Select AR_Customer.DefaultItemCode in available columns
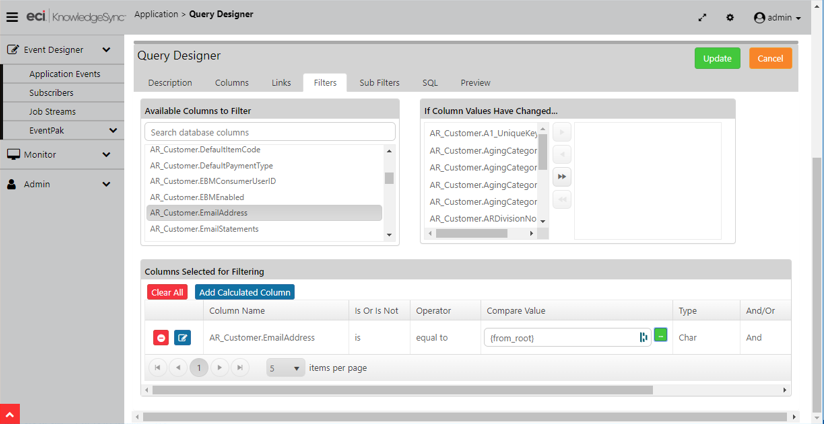Viewport: 824px width, 424px height. (x=264, y=150)
